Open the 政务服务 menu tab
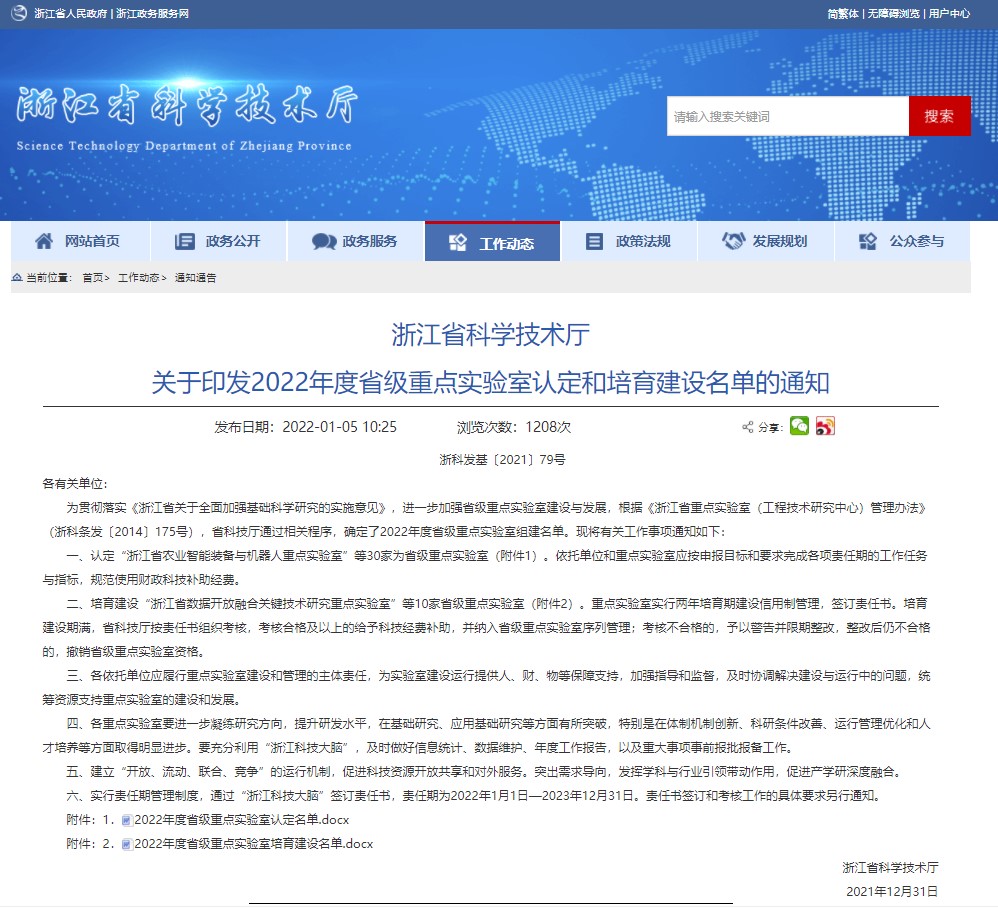The width and height of the screenshot is (998, 910). tap(356, 241)
